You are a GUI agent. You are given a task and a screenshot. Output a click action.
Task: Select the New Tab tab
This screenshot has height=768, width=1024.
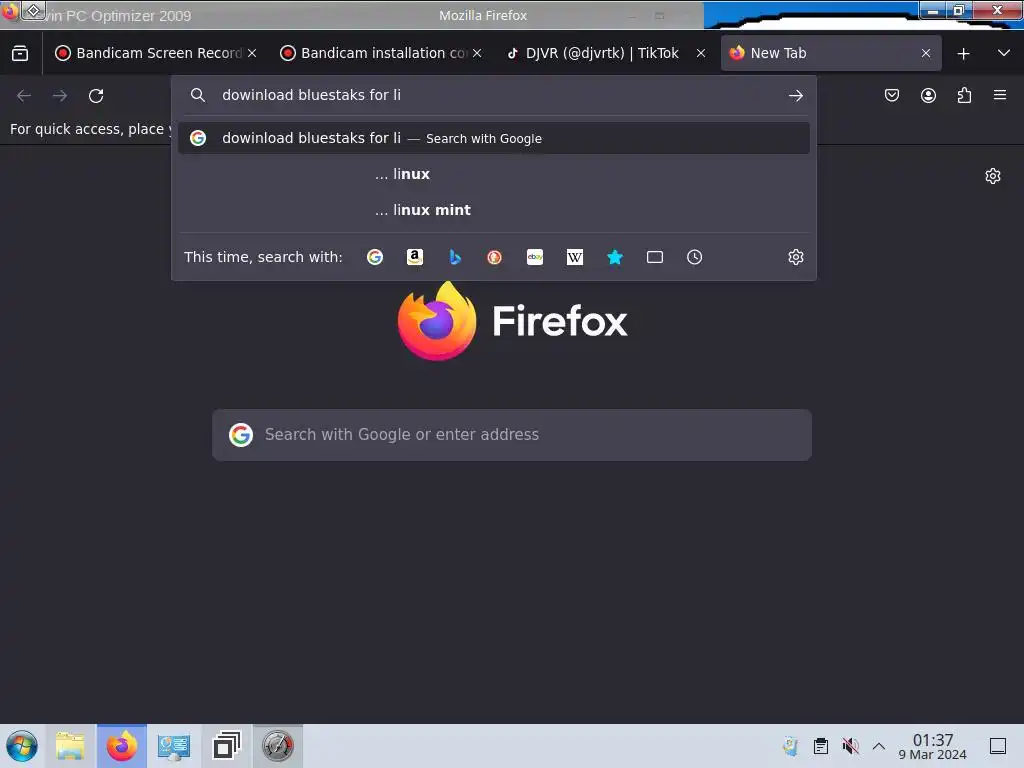[x=831, y=53]
